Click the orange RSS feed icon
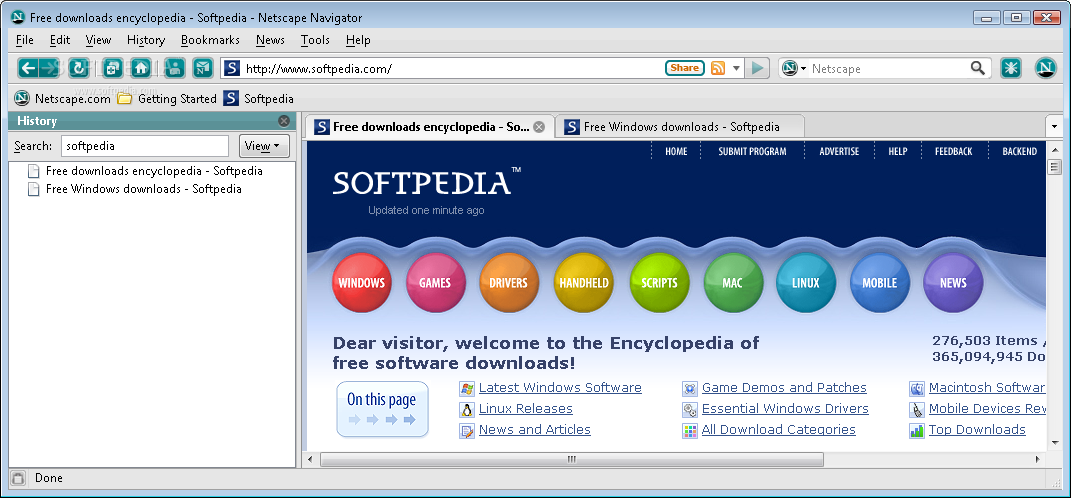This screenshot has width=1071, height=498. tap(717, 68)
